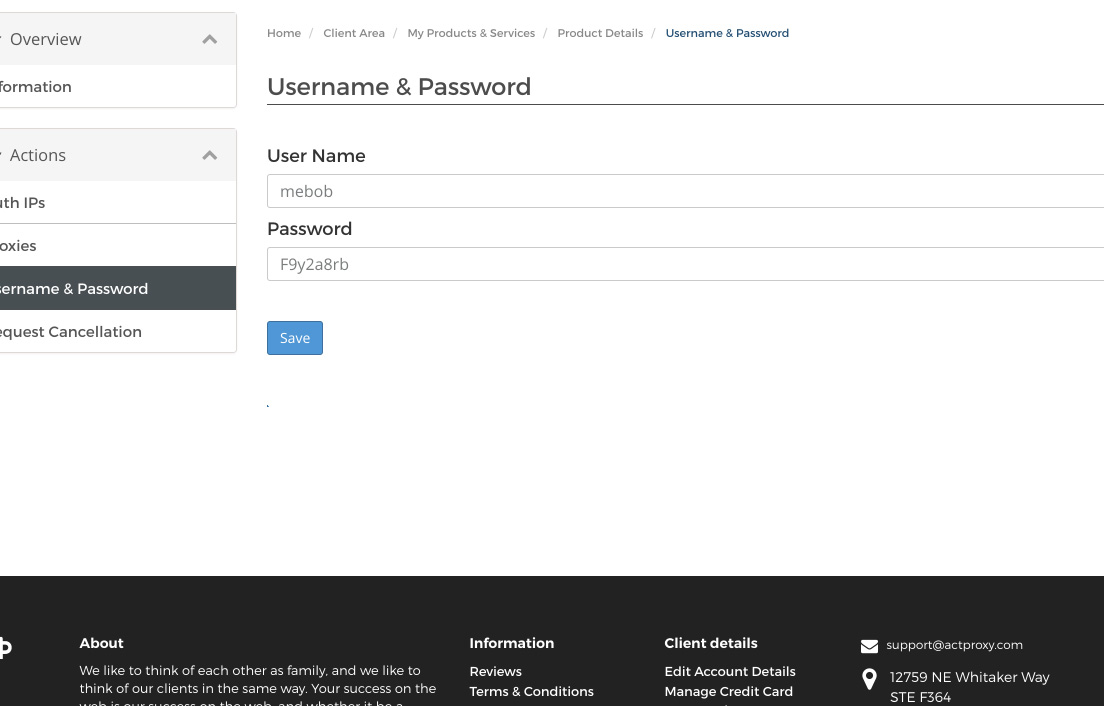The image size is (1104, 706).
Task: Open the Information sidebar item
Action: [x=36, y=87]
